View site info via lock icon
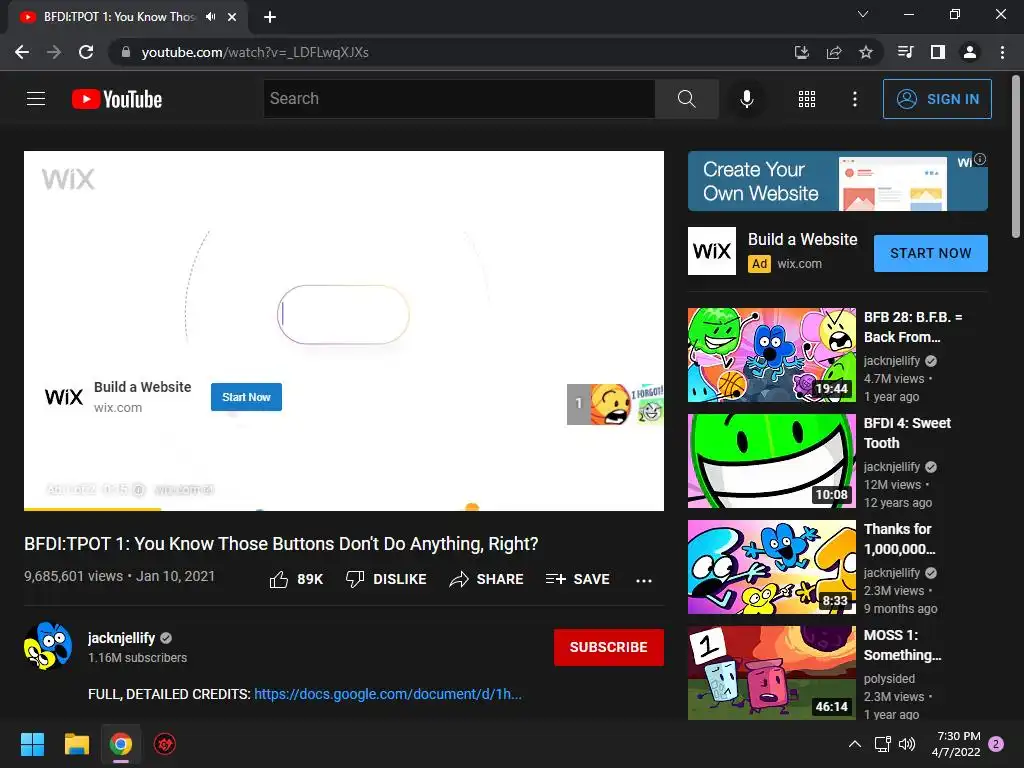The height and width of the screenshot is (768, 1024). pos(126,52)
